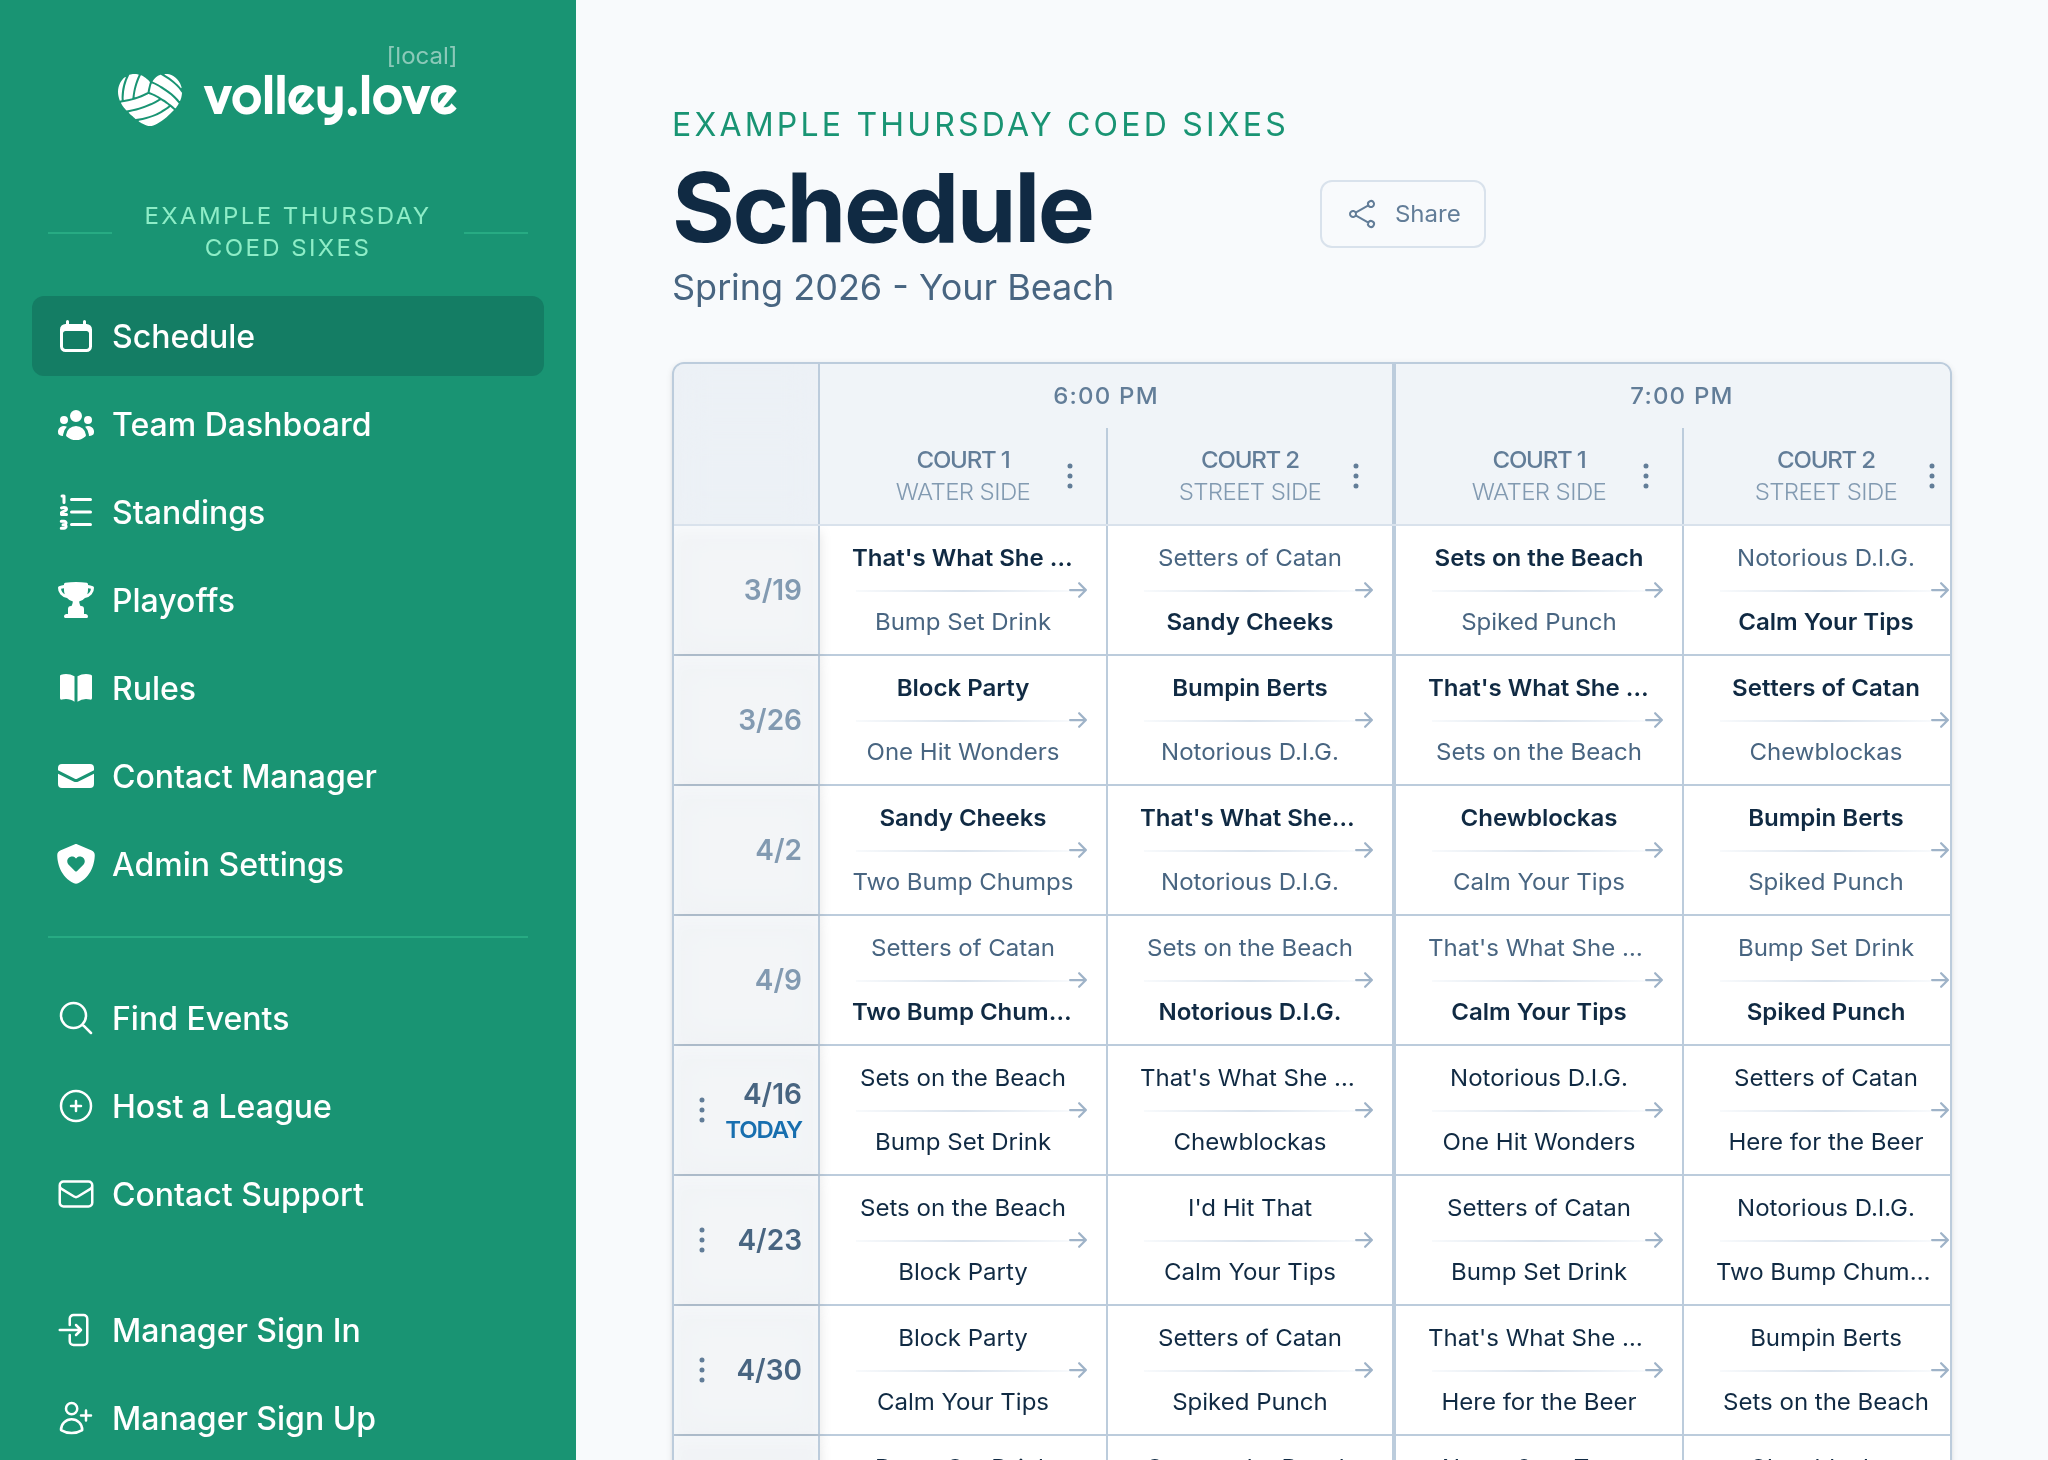Navigate to Team Dashboard
The image size is (2048, 1460).
point(241,424)
